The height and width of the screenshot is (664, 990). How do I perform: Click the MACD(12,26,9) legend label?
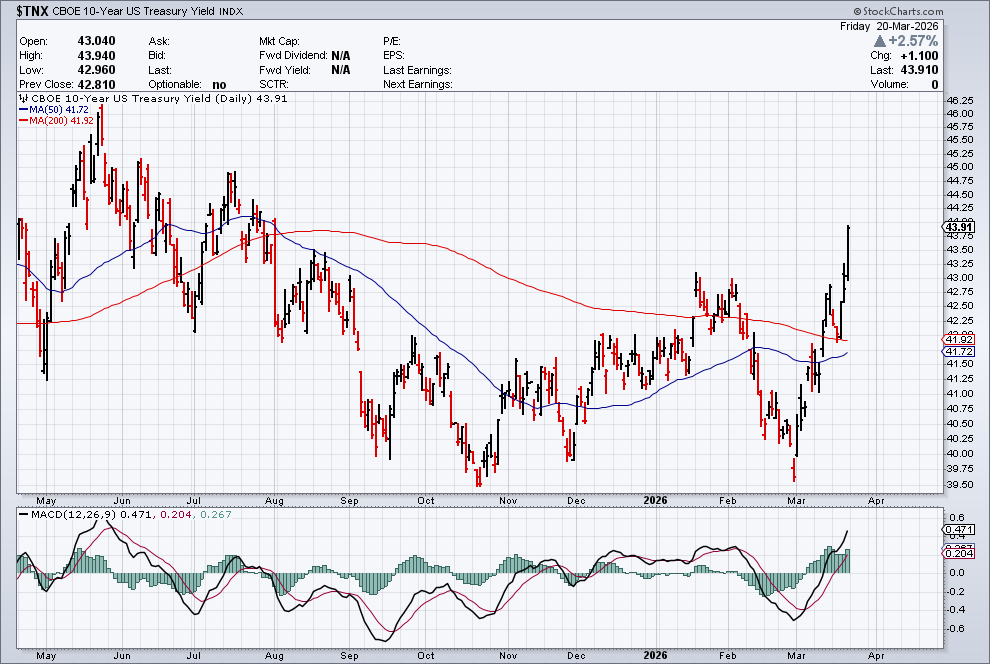(x=68, y=514)
